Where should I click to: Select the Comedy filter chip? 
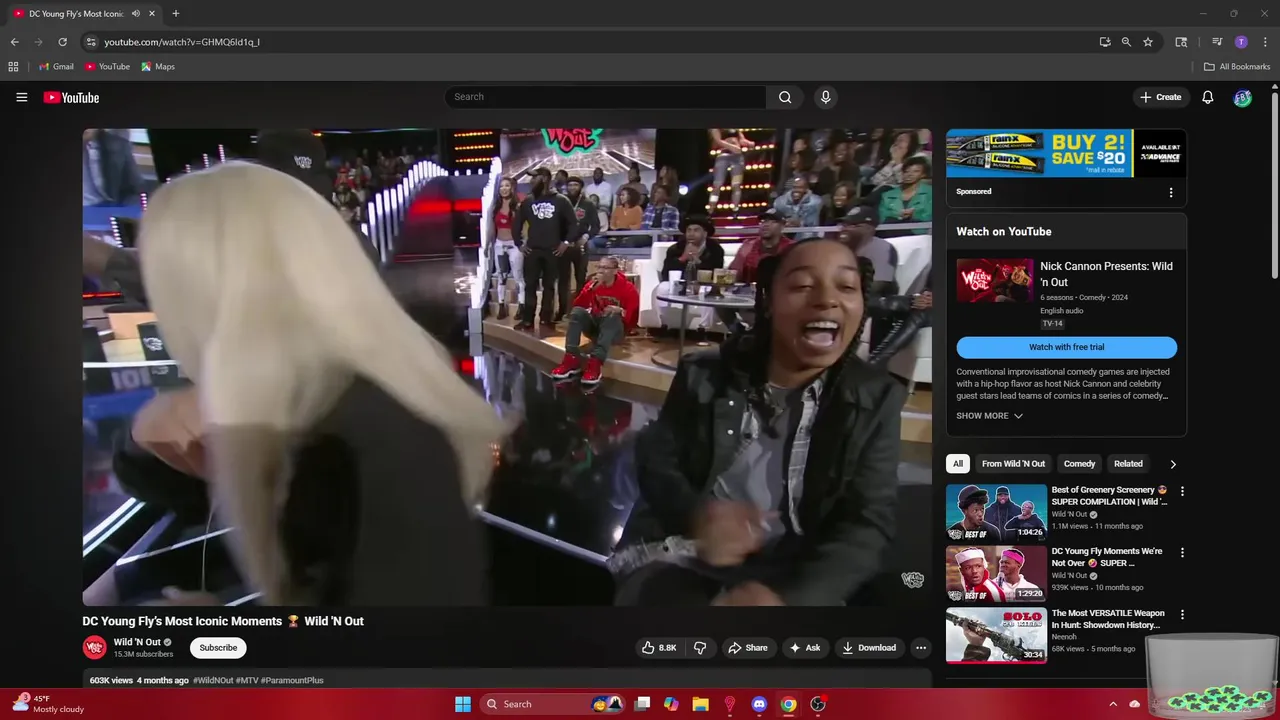(1079, 464)
